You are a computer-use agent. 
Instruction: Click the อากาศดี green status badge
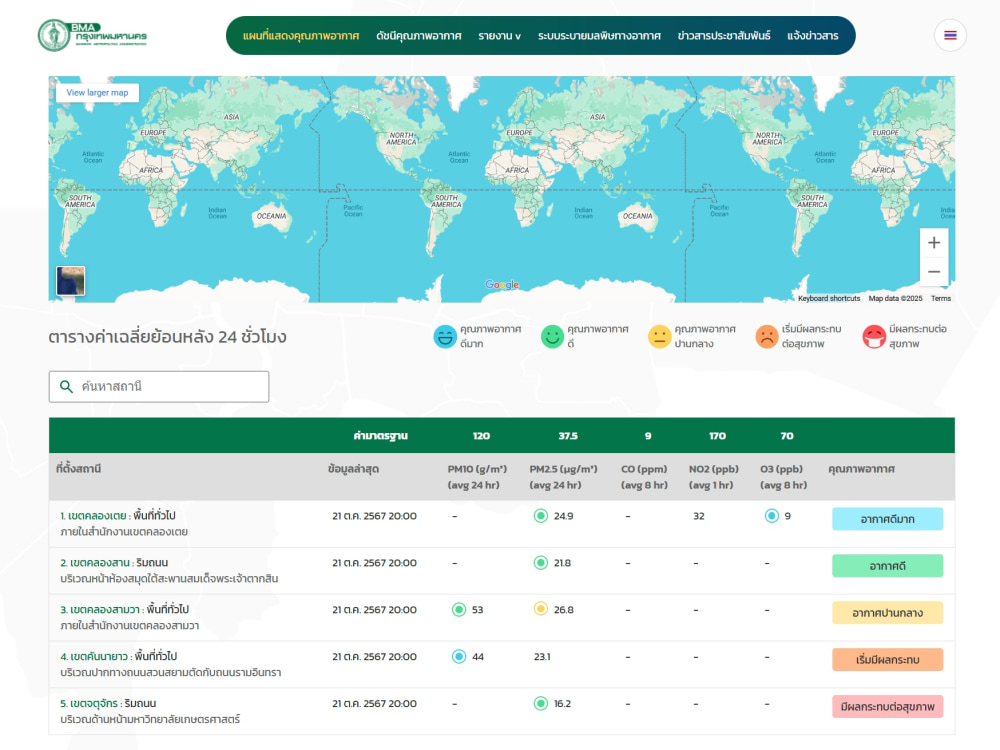point(887,566)
